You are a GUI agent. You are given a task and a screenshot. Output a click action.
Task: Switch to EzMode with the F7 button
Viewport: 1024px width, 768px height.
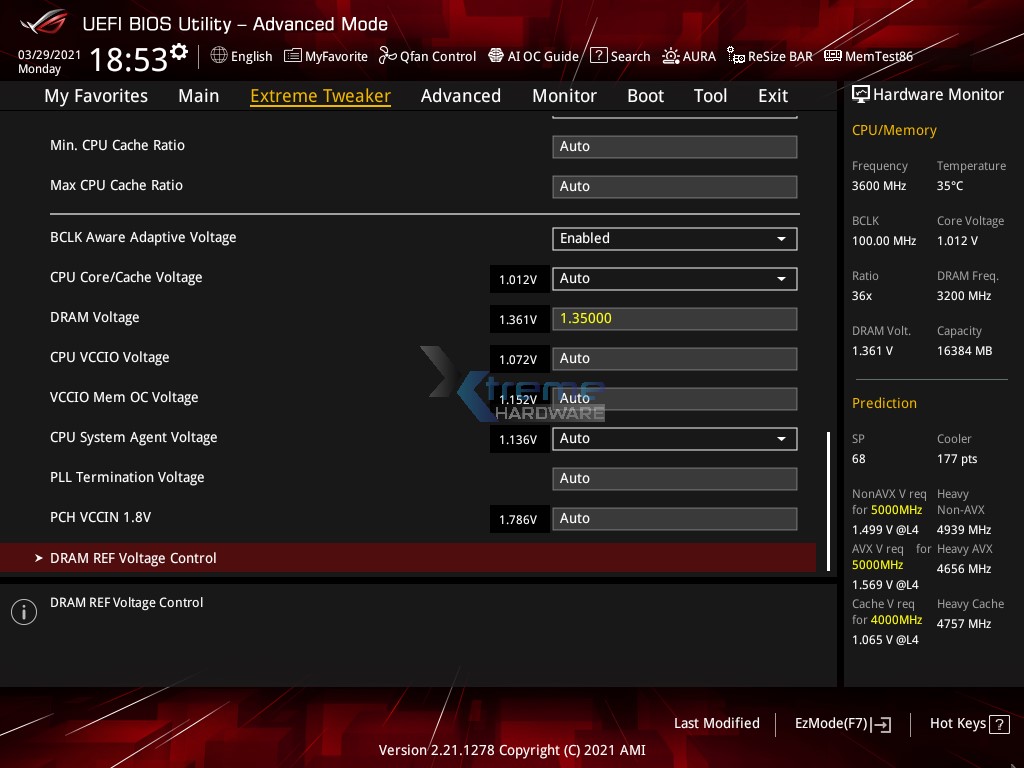click(841, 723)
